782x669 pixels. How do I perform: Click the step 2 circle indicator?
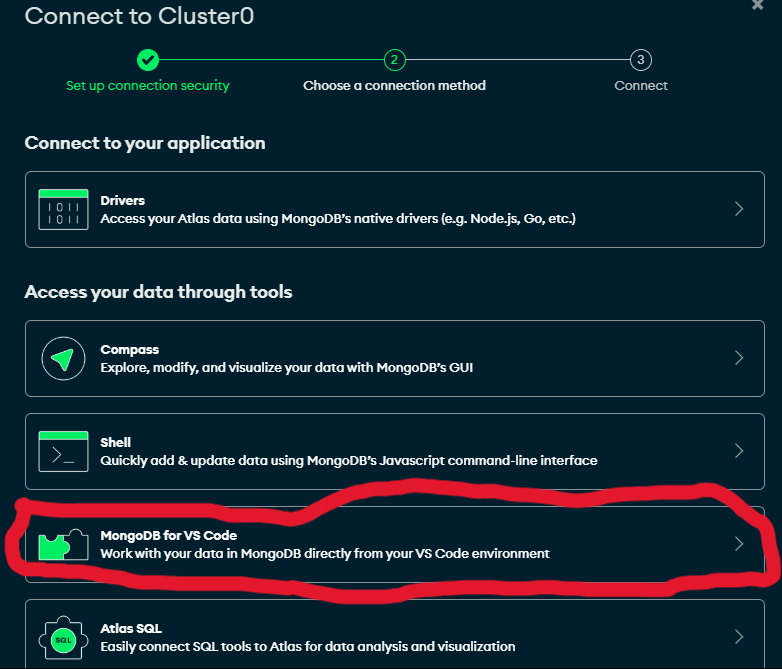point(394,60)
